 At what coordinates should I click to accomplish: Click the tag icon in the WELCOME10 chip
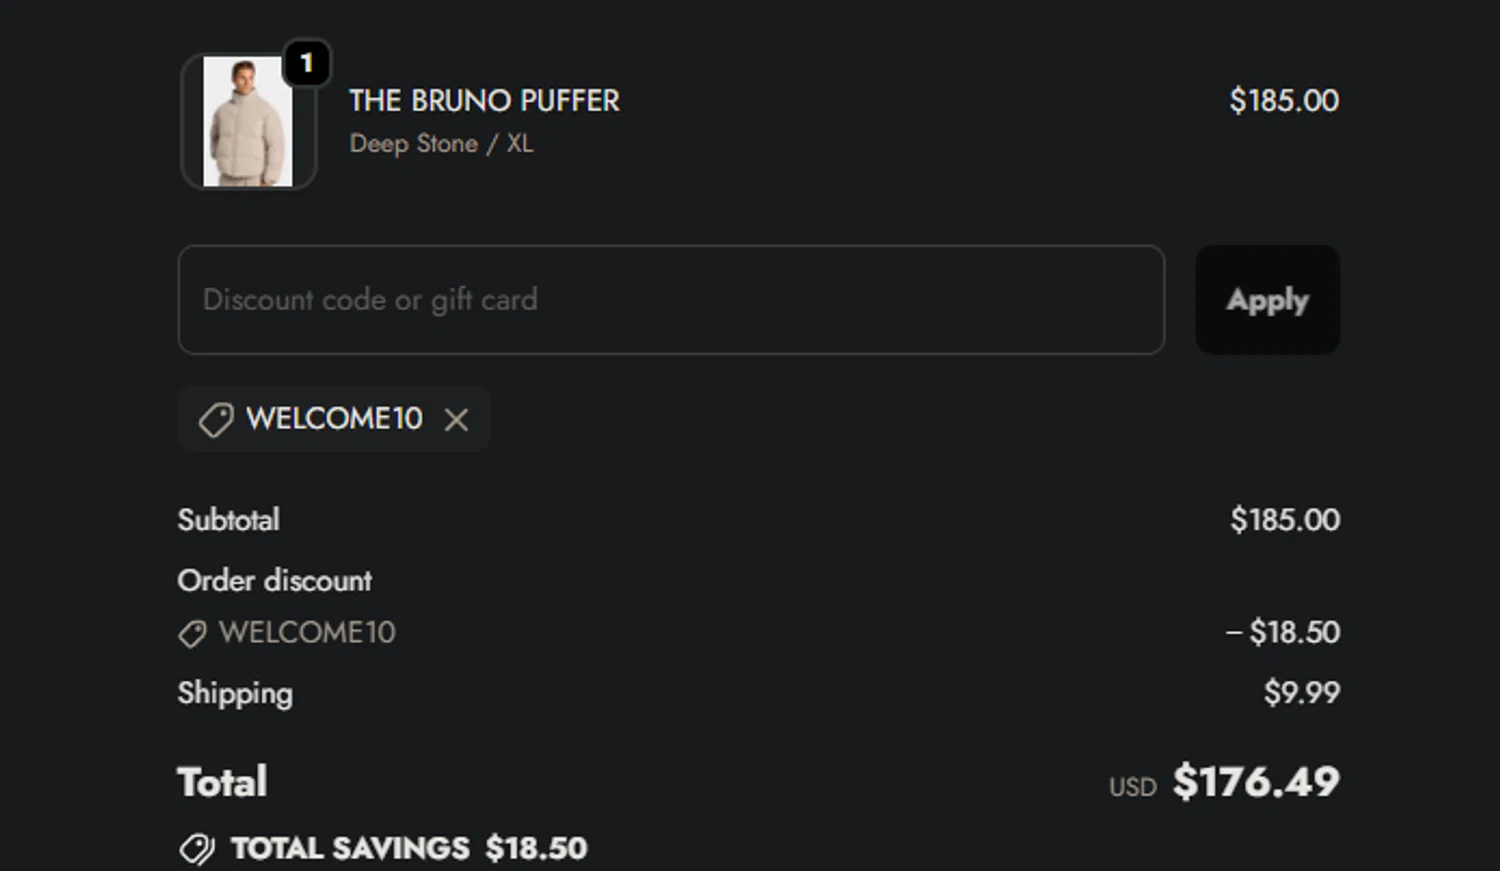click(x=215, y=420)
